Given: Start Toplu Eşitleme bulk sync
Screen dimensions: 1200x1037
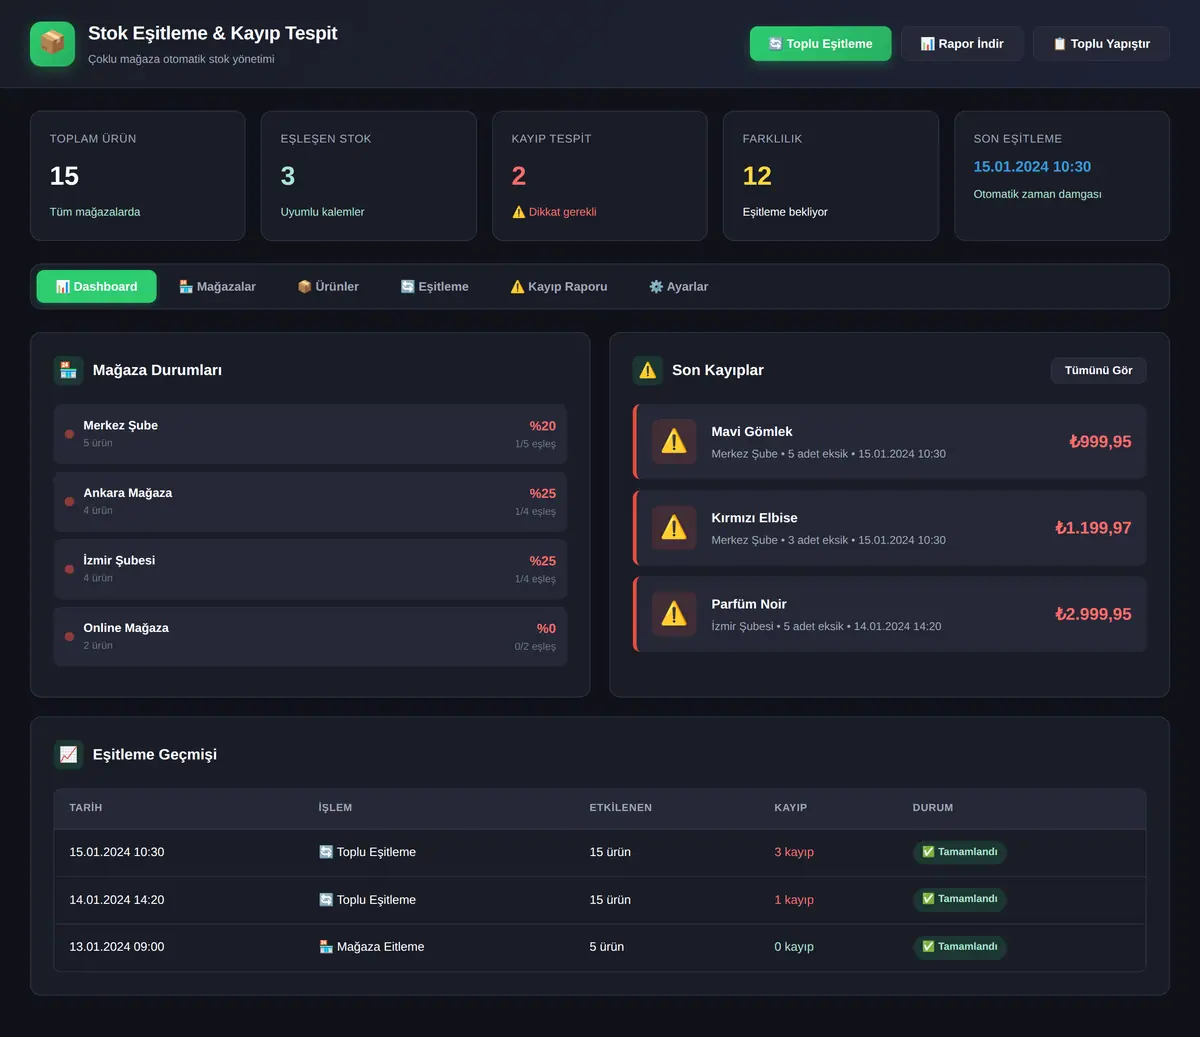Looking at the screenshot, I should click(x=820, y=44).
